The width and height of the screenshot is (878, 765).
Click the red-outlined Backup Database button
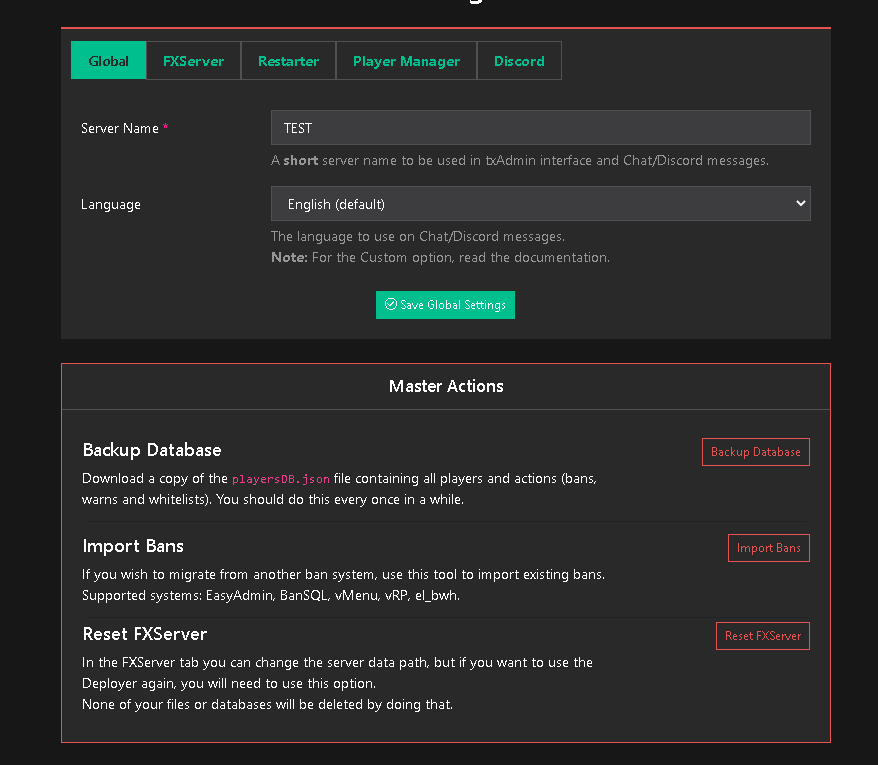[755, 452]
